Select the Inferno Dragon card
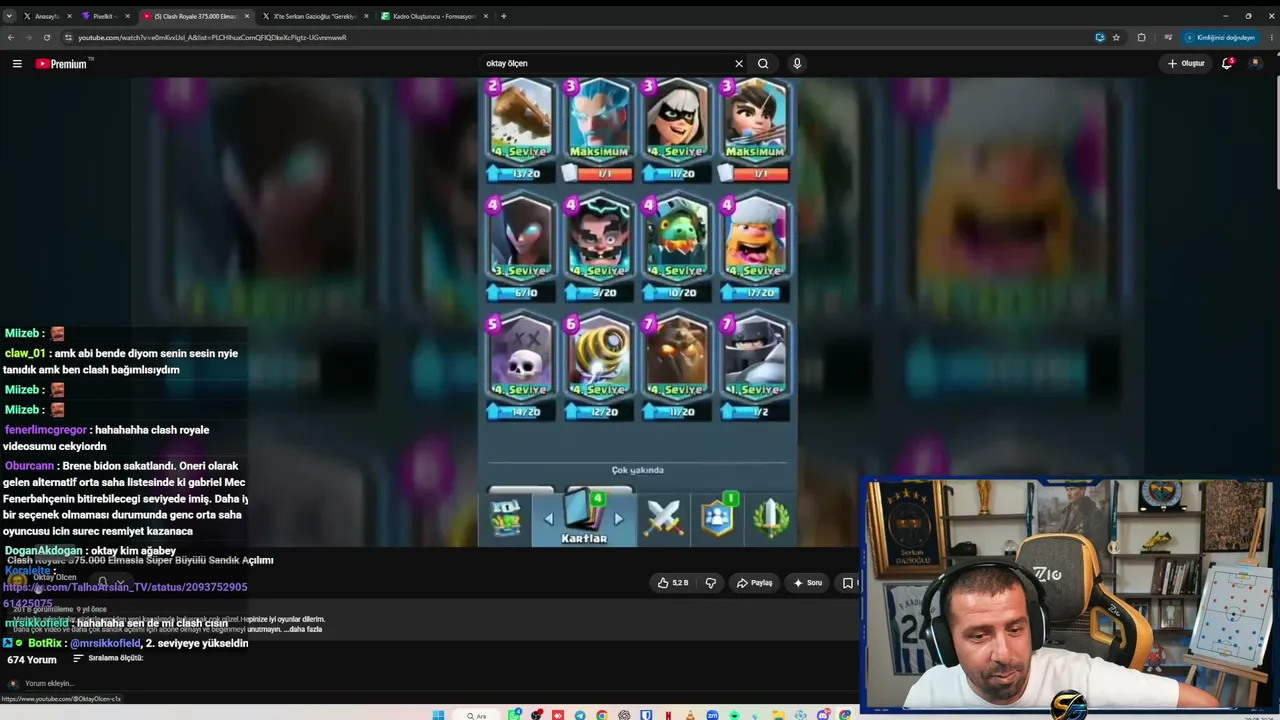Viewport: 1280px width, 720px height. pyautogui.click(x=677, y=249)
